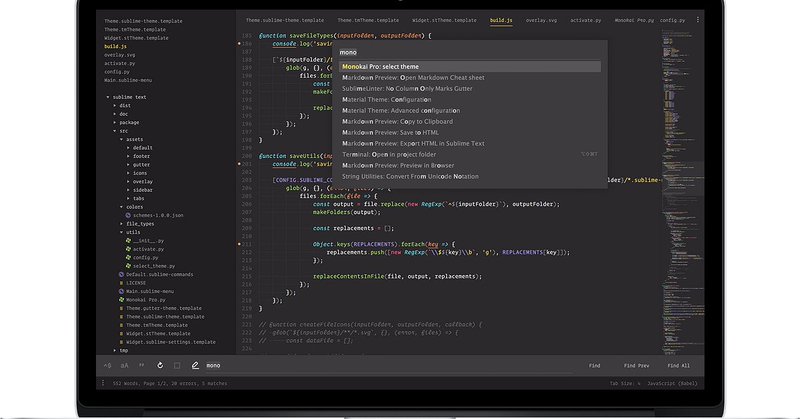Screen dimensions: 800x419
Task: Open overlay.svg in open files list
Action: [119, 55]
